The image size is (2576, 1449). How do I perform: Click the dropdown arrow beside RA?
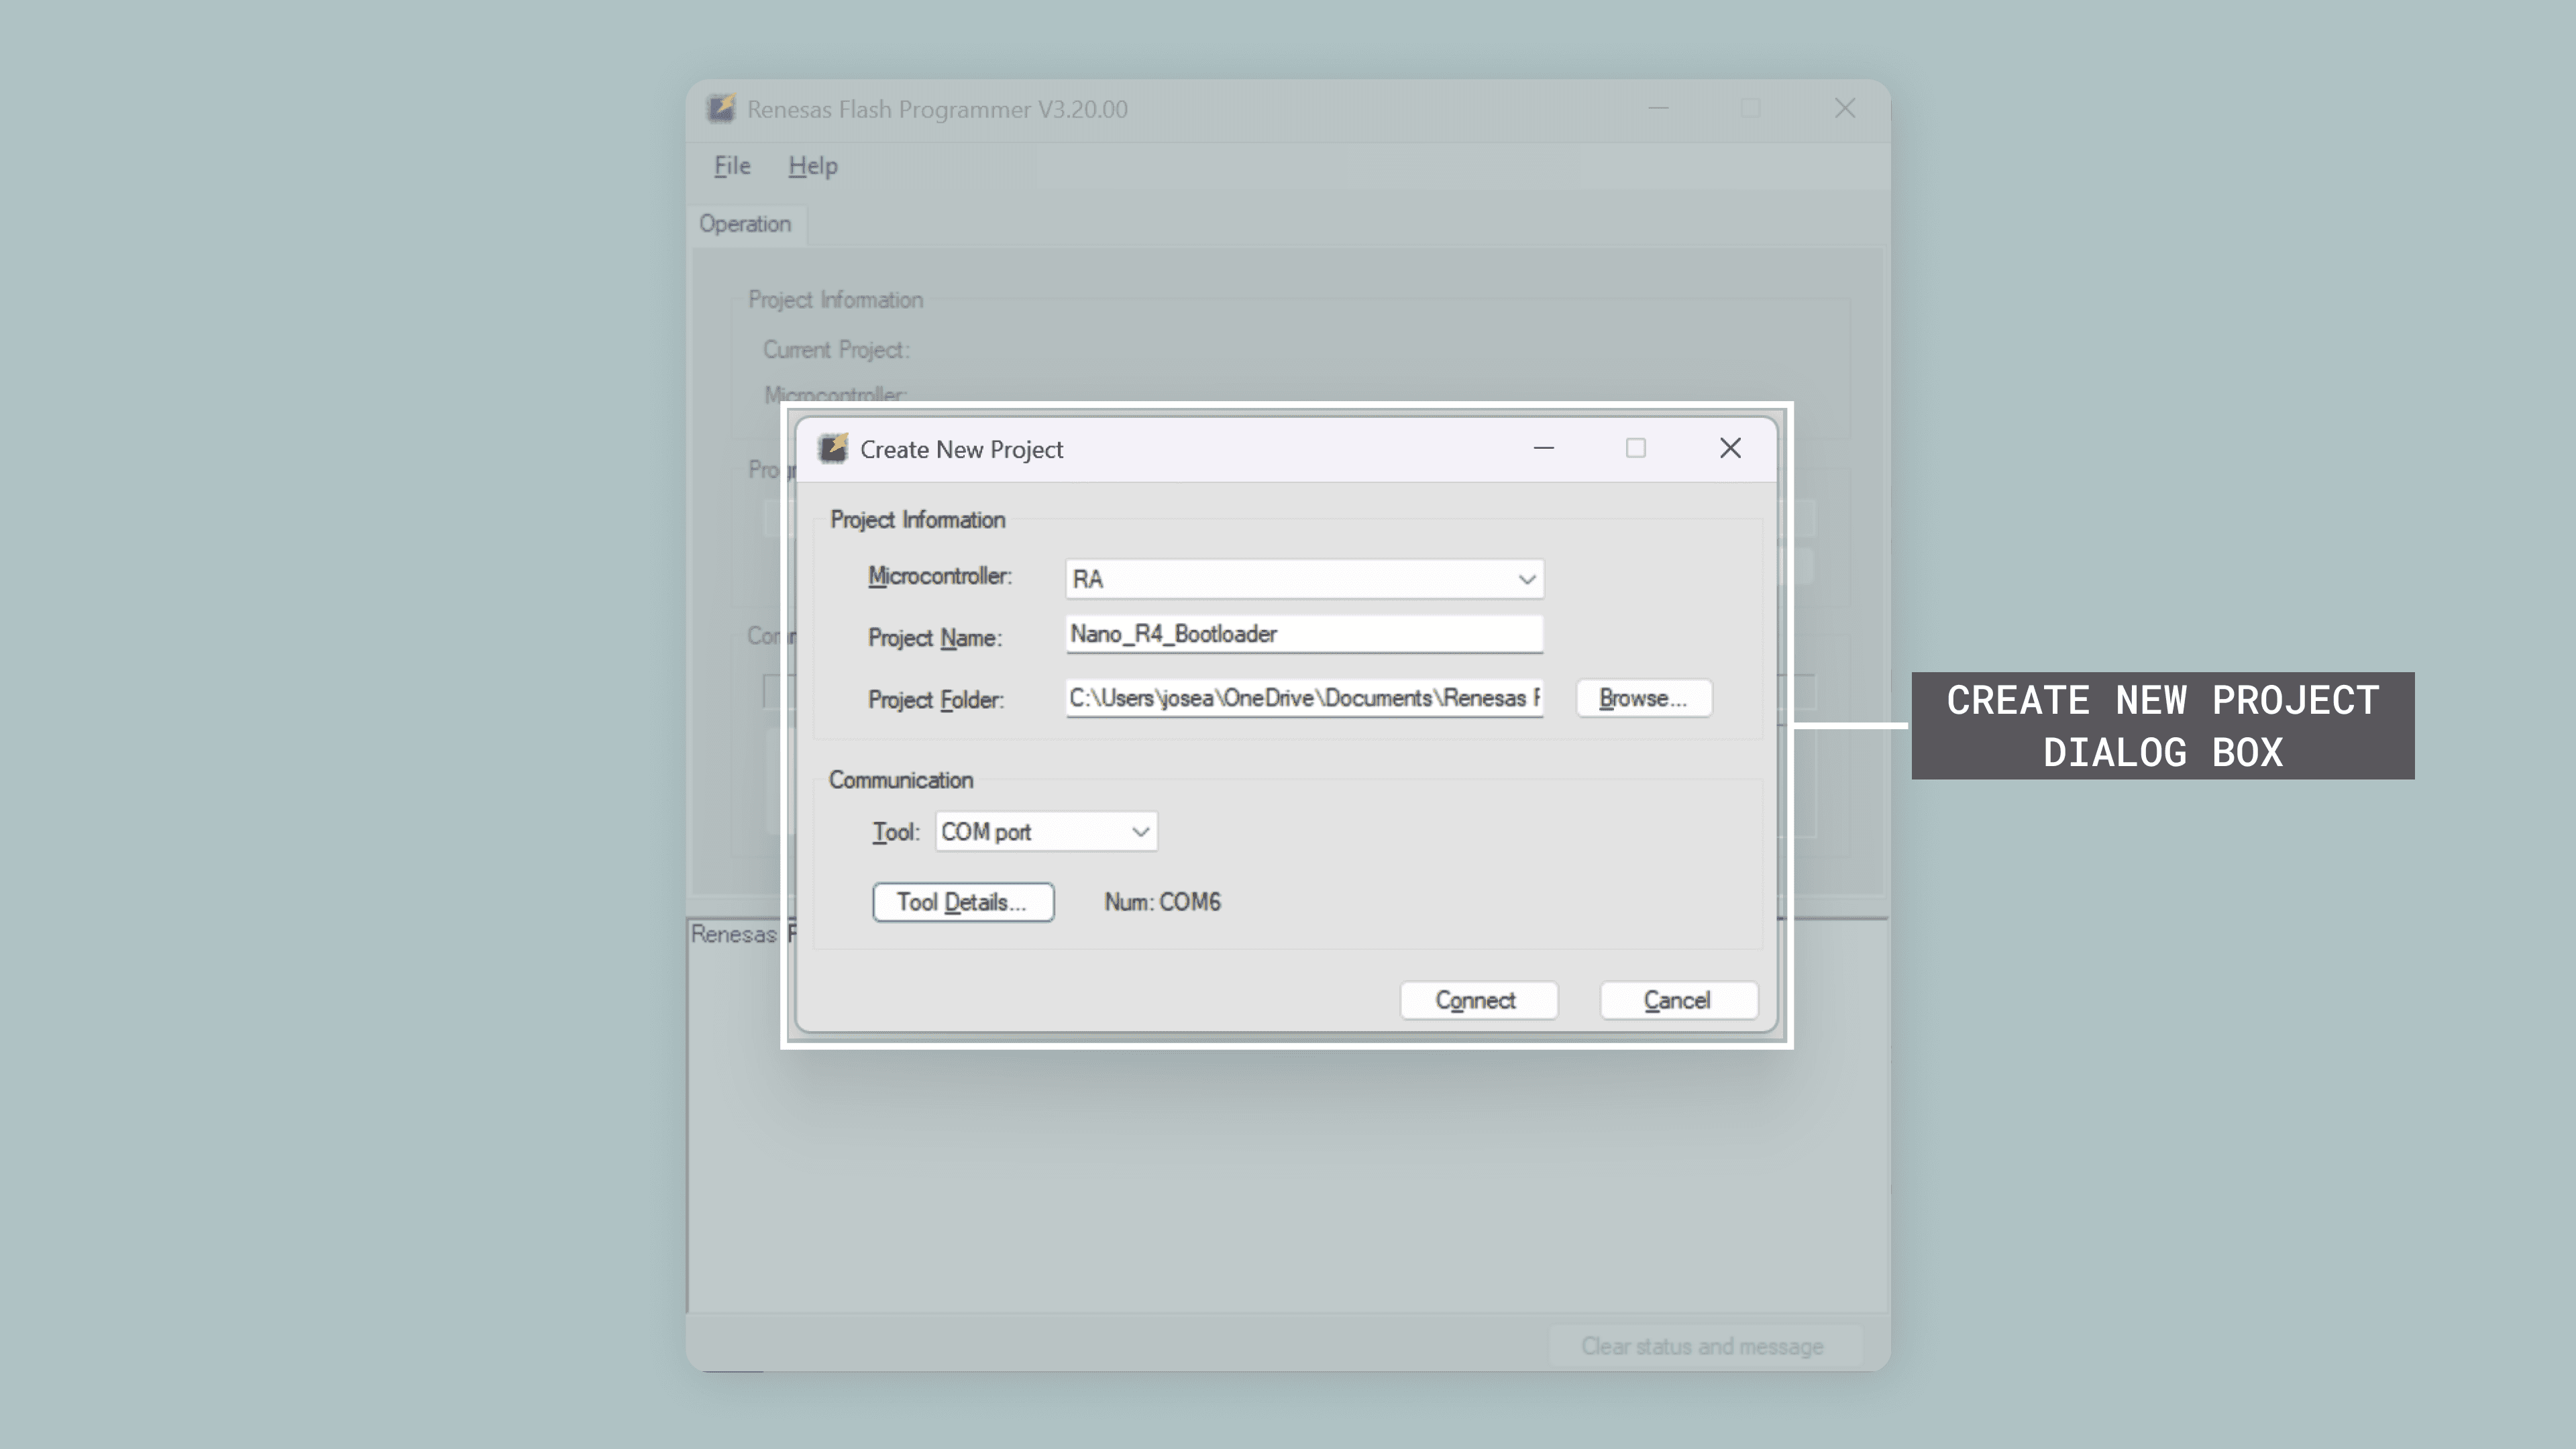[x=1527, y=578]
